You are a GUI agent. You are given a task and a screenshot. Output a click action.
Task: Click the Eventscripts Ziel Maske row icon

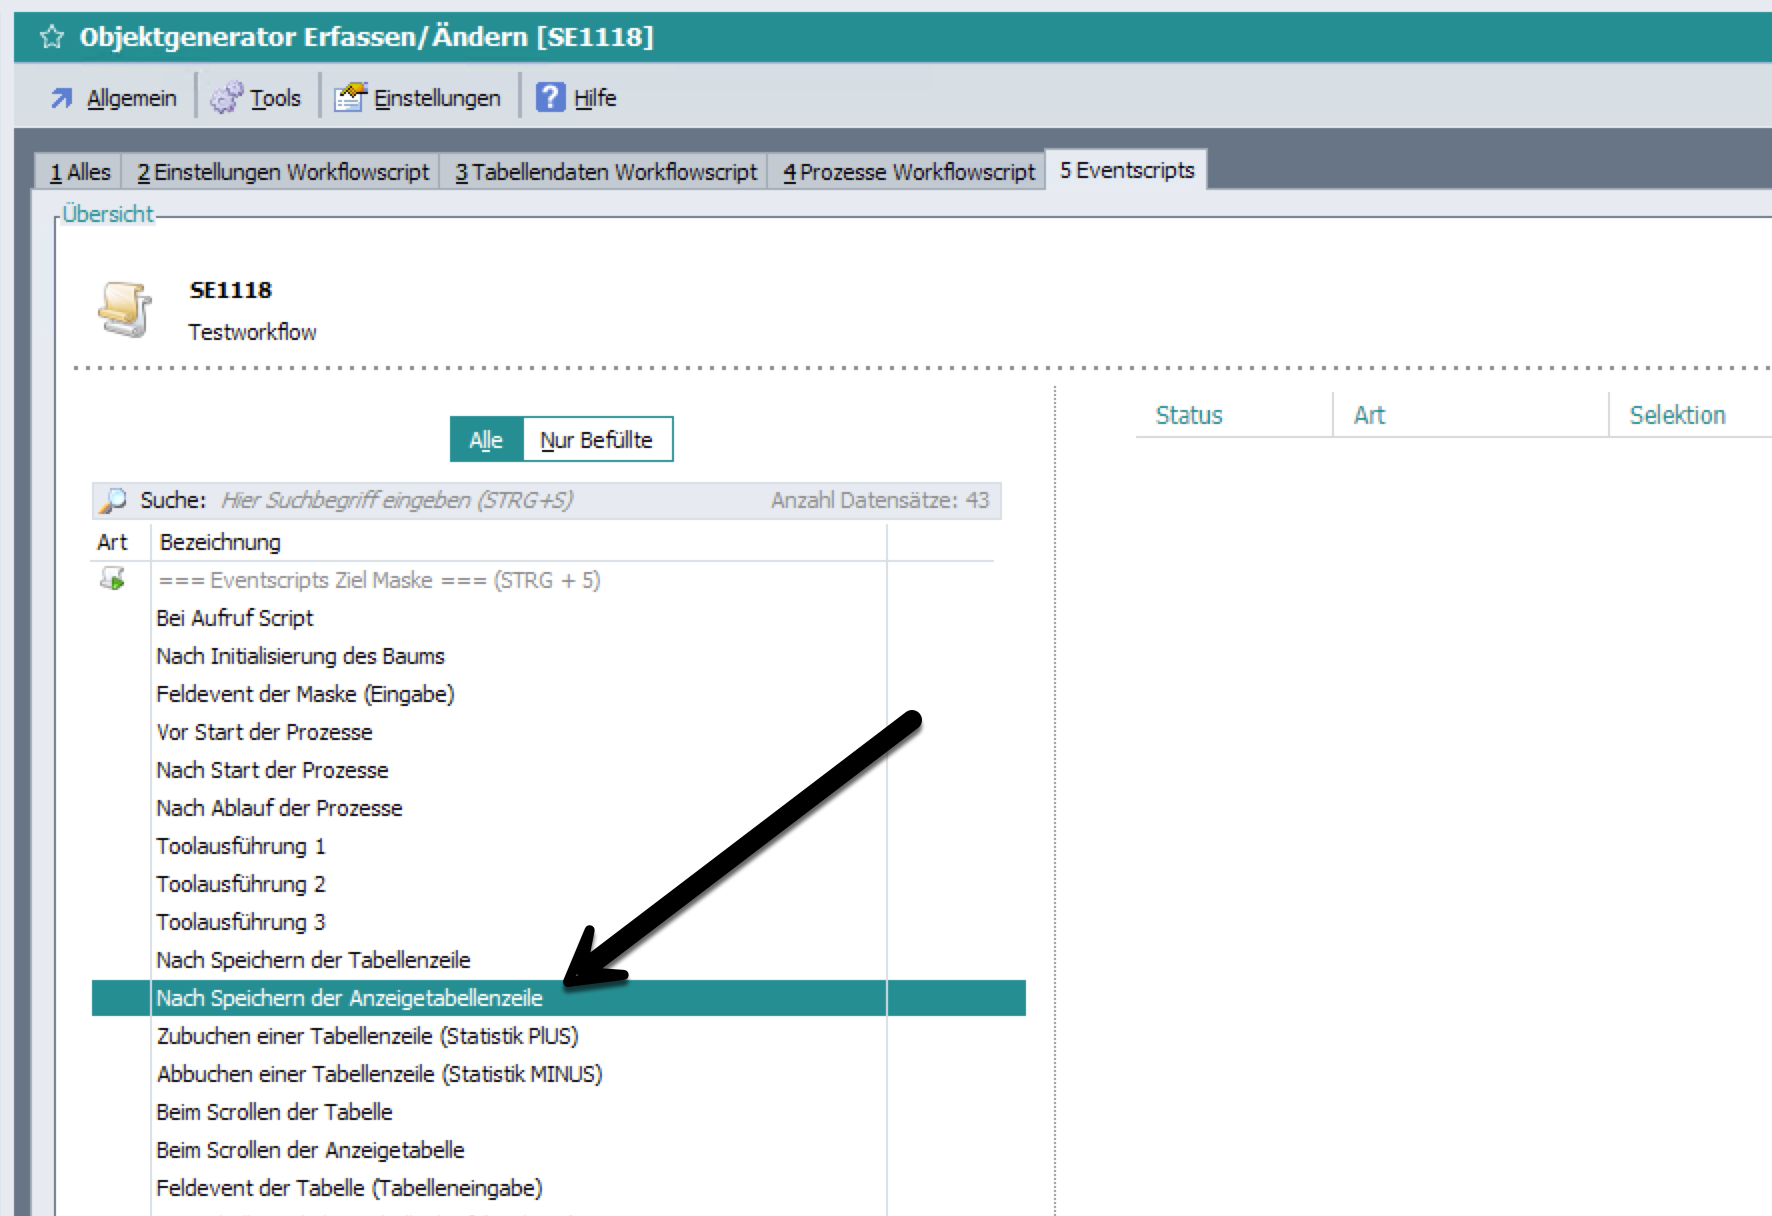pos(113,579)
